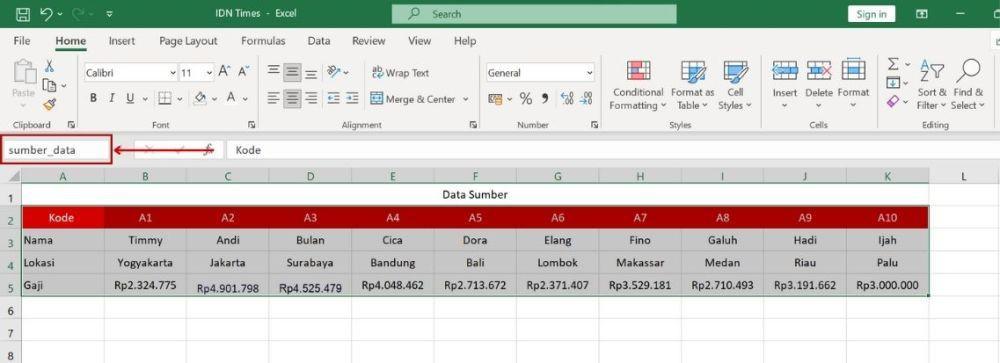This screenshot has height=363, width=1000.
Task: Click Increase Font Size icon
Action: pyautogui.click(x=224, y=71)
